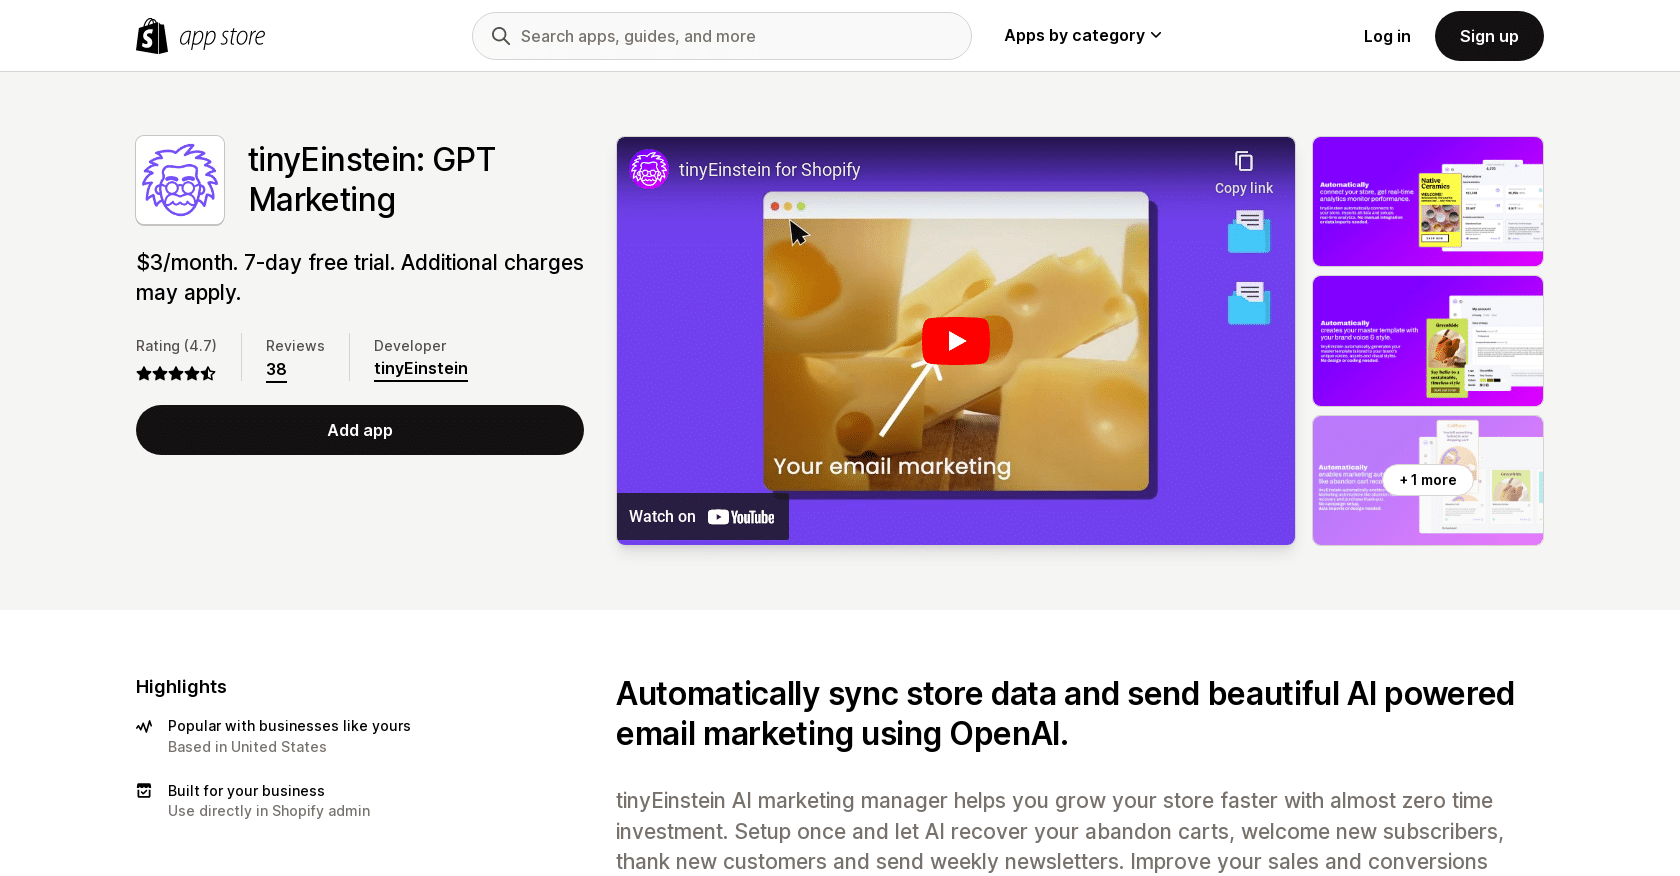The image size is (1680, 876).
Task: Open the master template screenshot thumbnail
Action: 1427,341
